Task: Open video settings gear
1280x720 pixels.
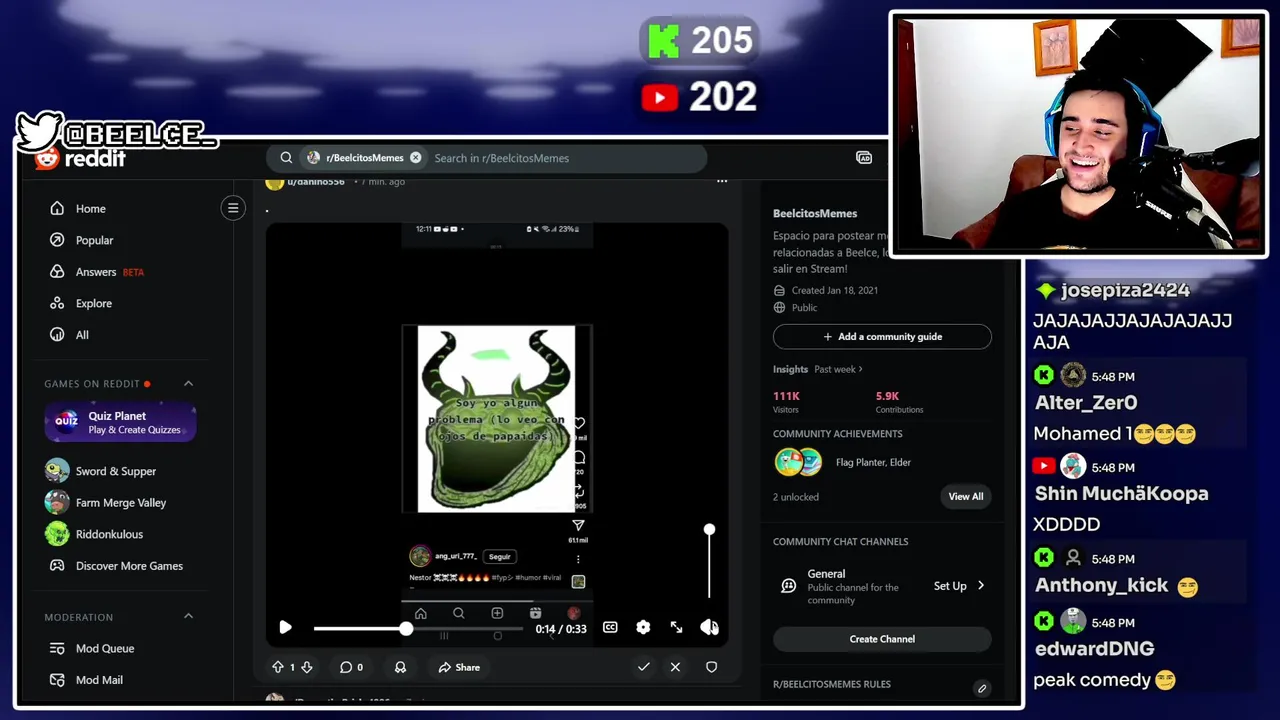Action: point(643,627)
